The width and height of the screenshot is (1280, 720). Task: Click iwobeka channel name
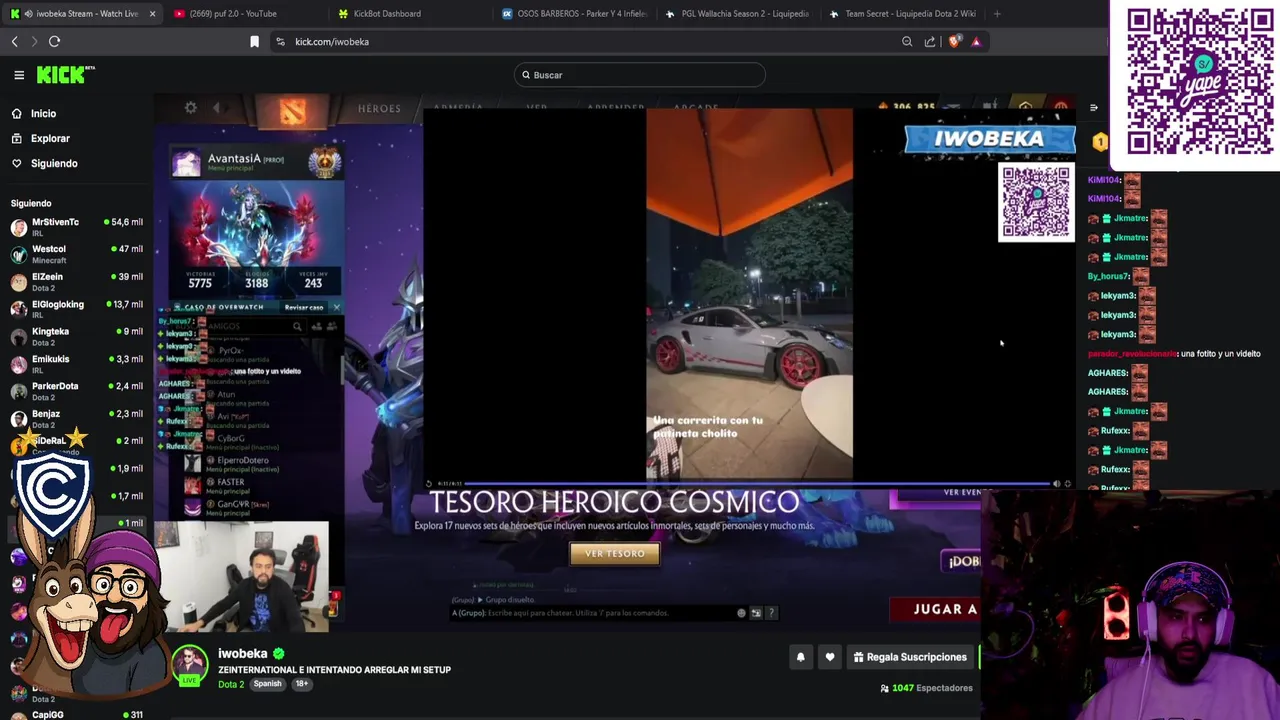coord(242,653)
